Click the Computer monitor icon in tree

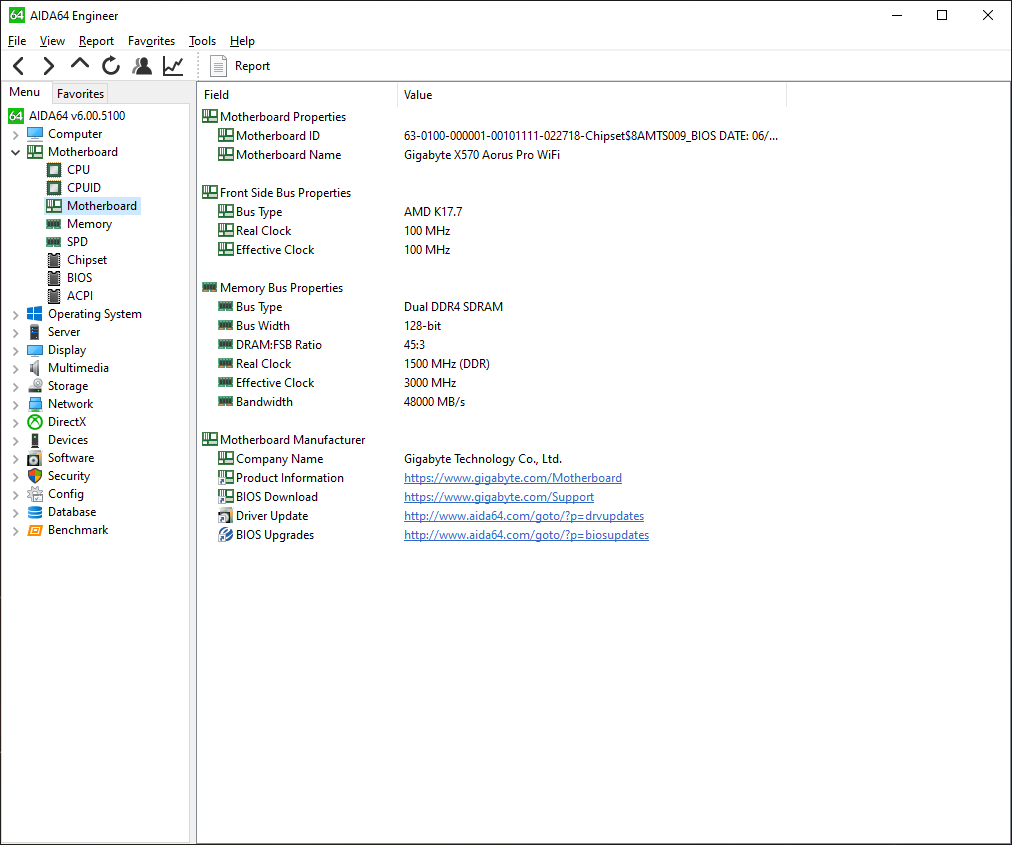tap(35, 134)
